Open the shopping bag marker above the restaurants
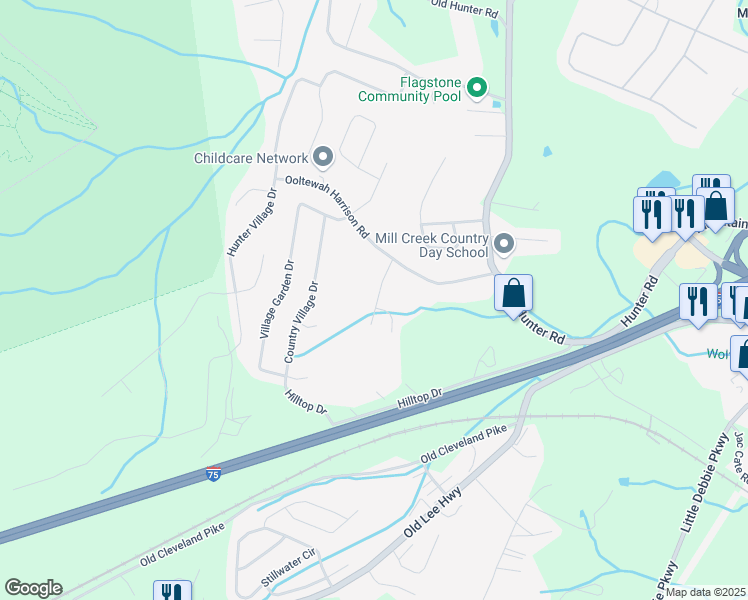Screen dimensions: 748x600 [x=716, y=208]
